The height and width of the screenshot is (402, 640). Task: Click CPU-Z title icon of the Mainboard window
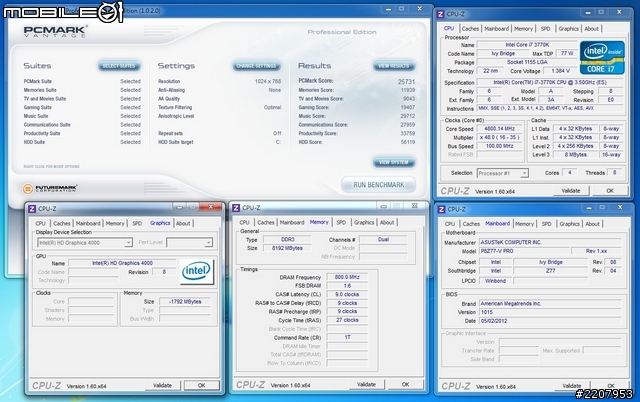click(441, 209)
